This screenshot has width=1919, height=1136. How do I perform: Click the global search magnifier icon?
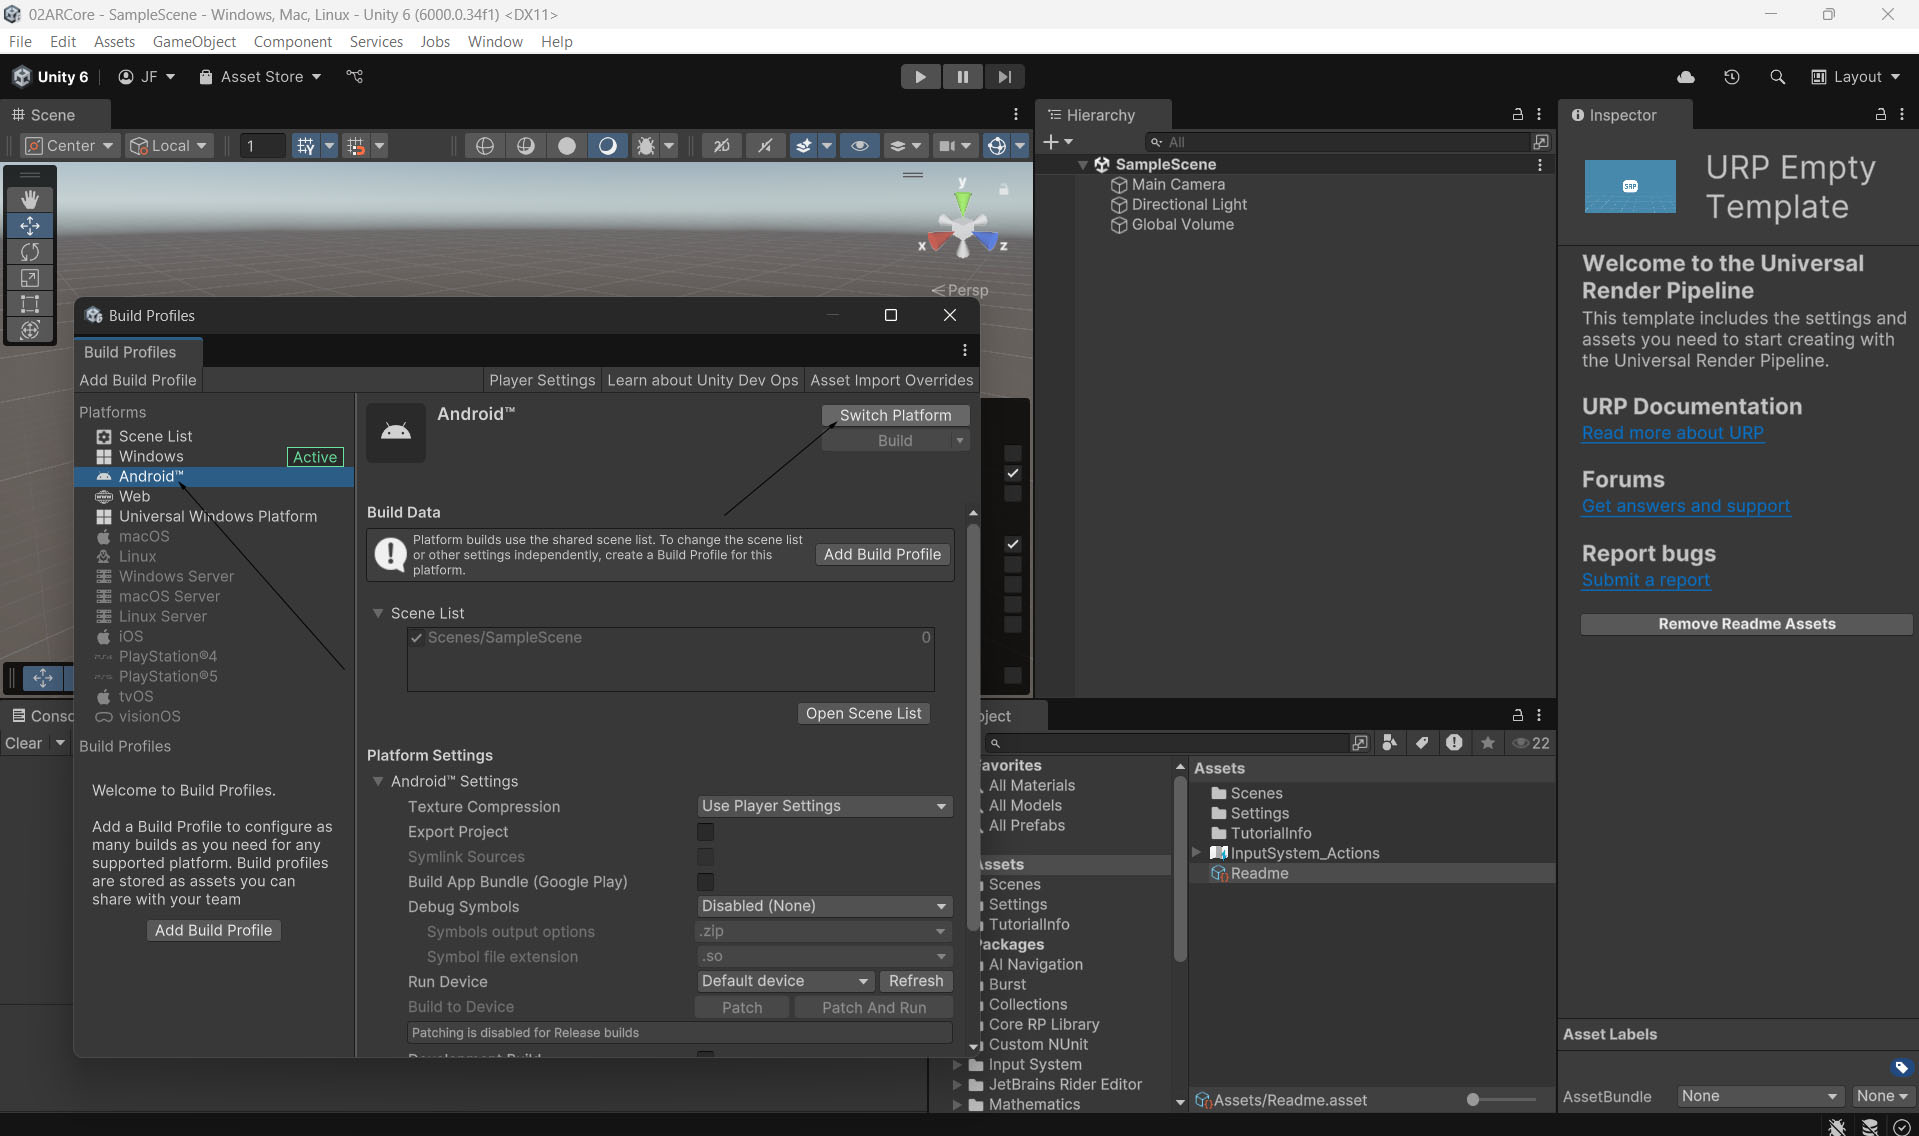(x=1777, y=77)
